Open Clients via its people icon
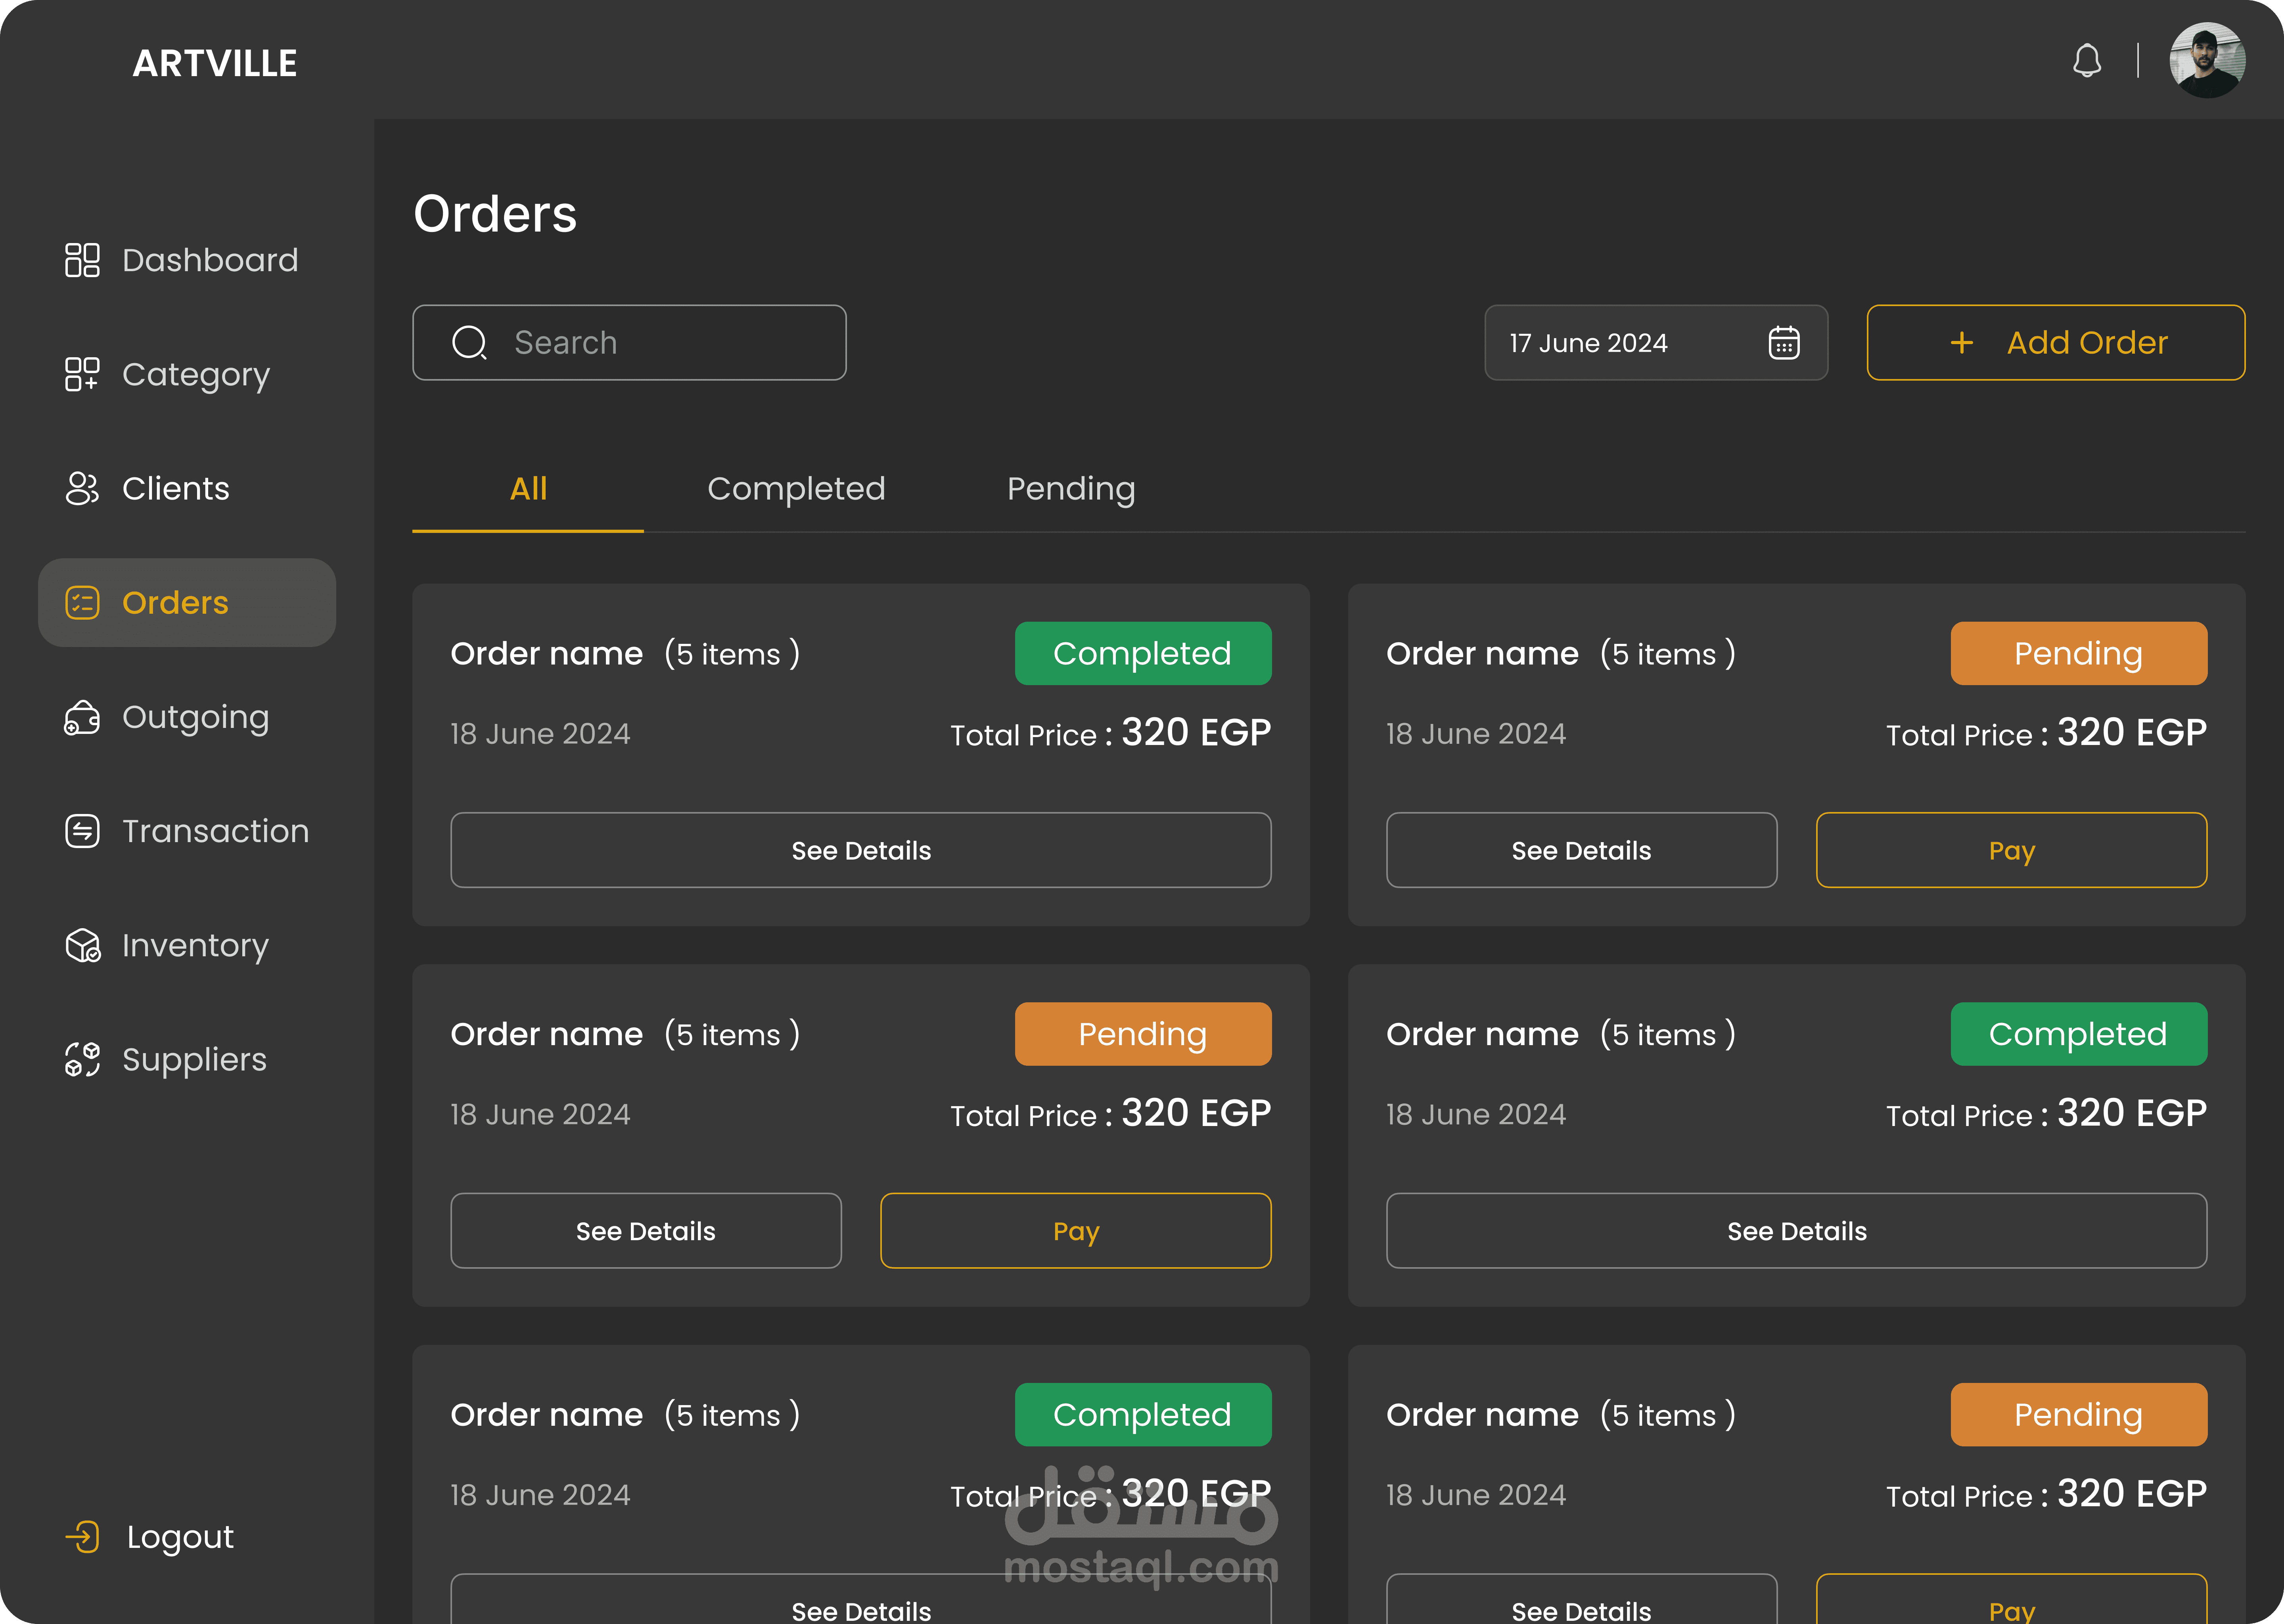 pyautogui.click(x=82, y=488)
